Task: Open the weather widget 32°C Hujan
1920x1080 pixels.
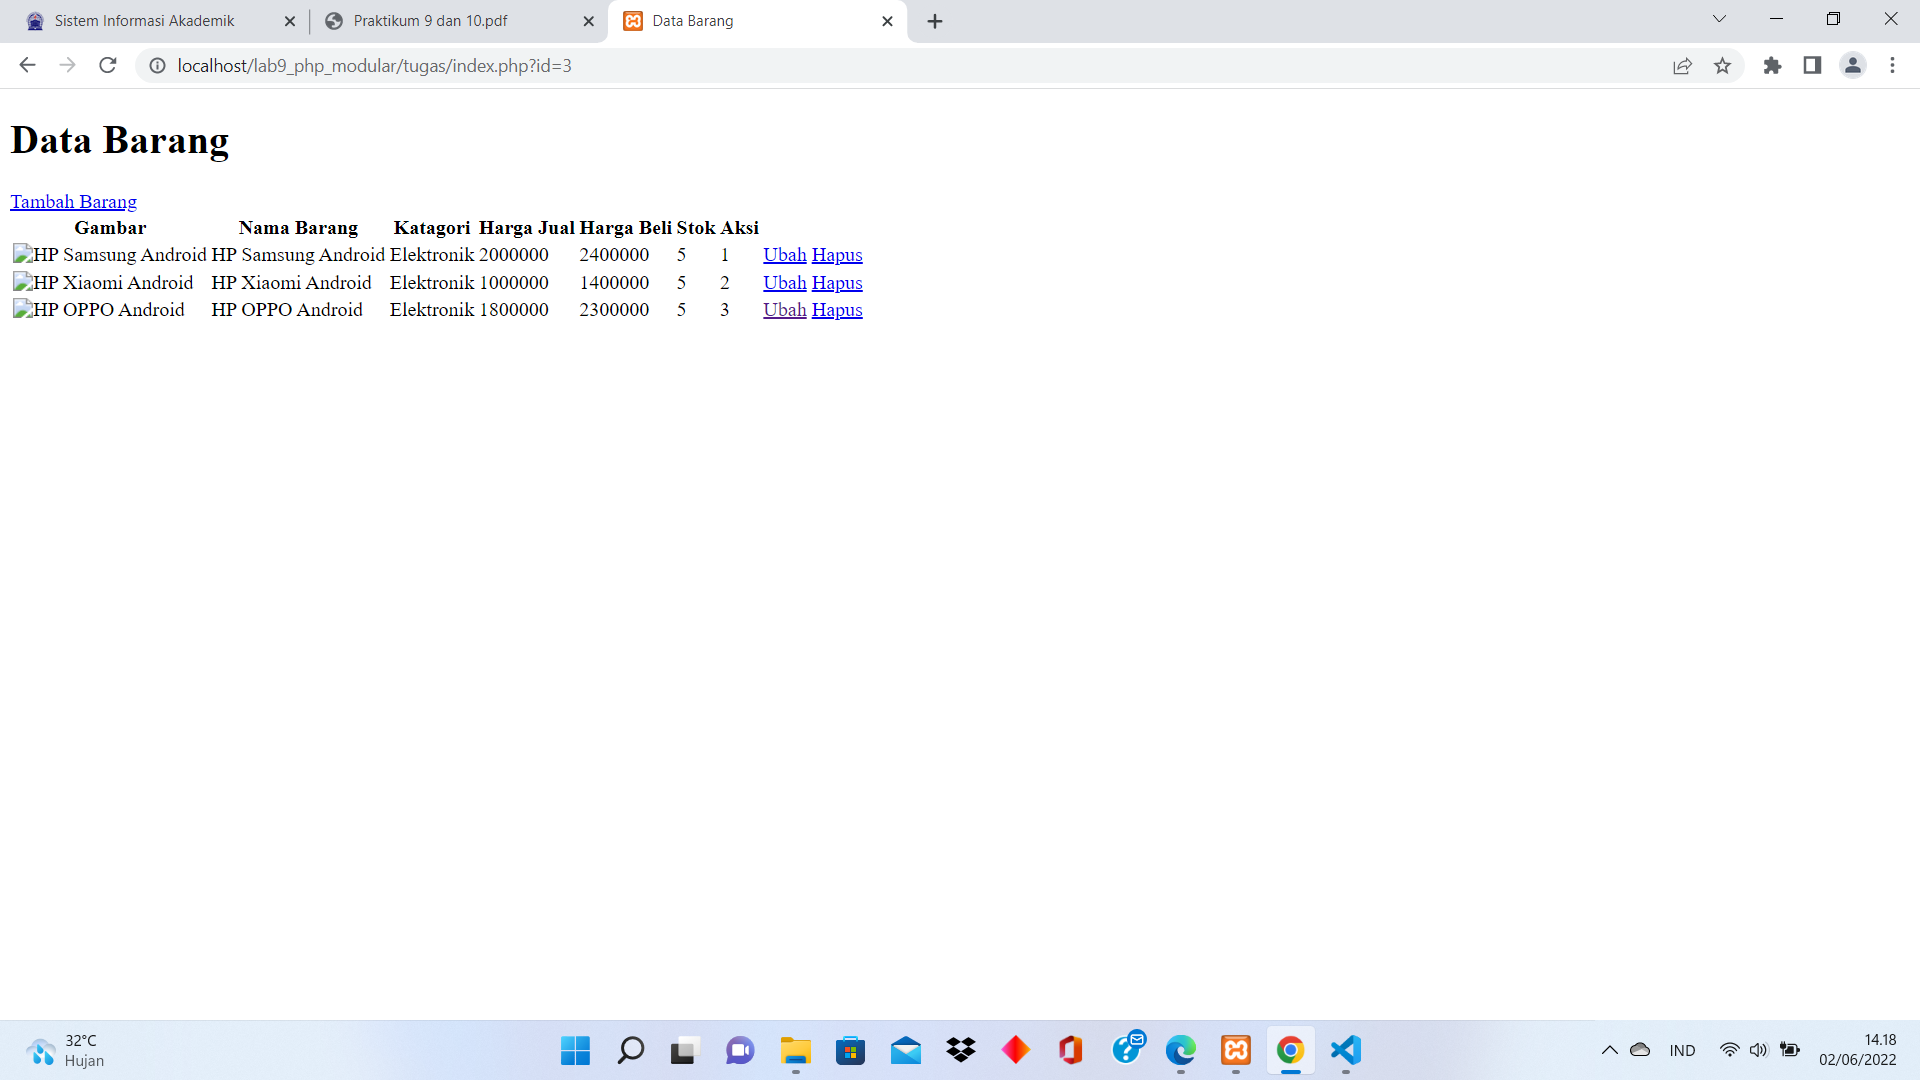Action: pyautogui.click(x=65, y=1050)
